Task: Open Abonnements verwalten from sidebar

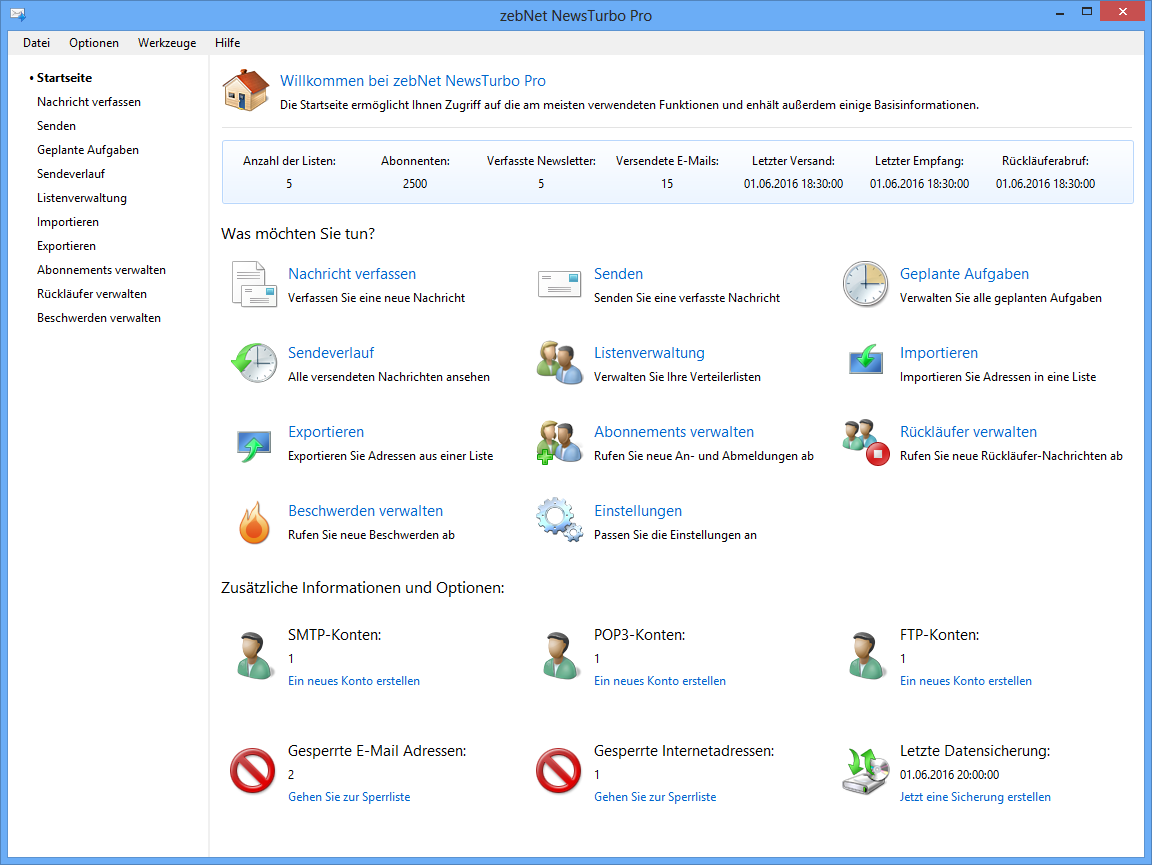Action: point(101,270)
